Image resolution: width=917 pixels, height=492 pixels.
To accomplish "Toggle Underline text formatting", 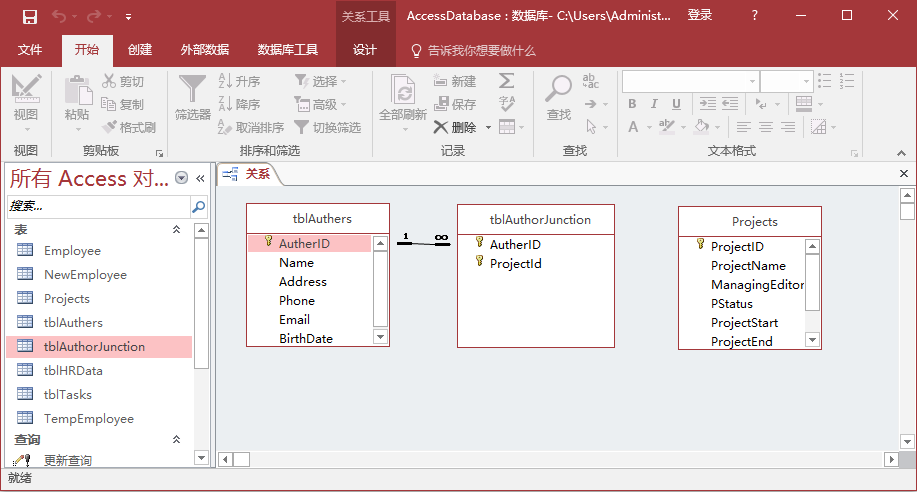I will (x=677, y=104).
